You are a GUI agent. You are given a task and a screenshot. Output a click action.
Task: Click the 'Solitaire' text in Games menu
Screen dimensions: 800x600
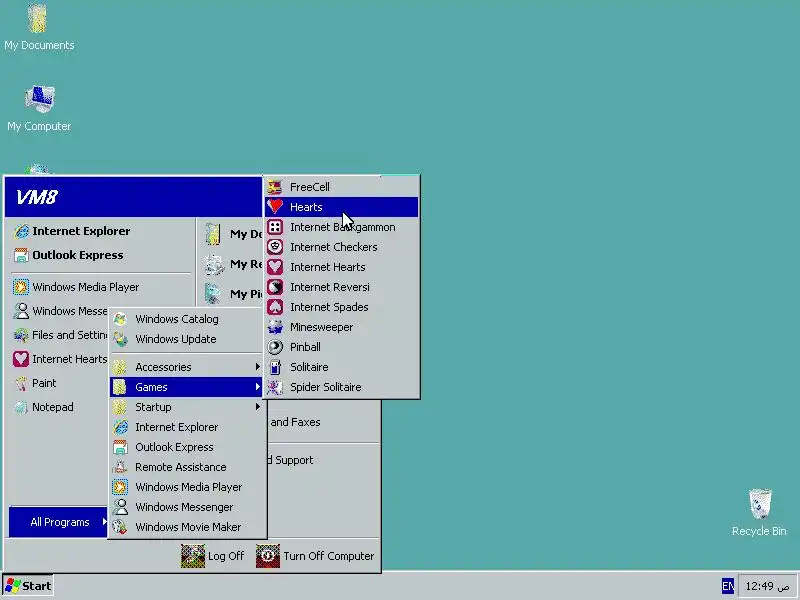309,367
